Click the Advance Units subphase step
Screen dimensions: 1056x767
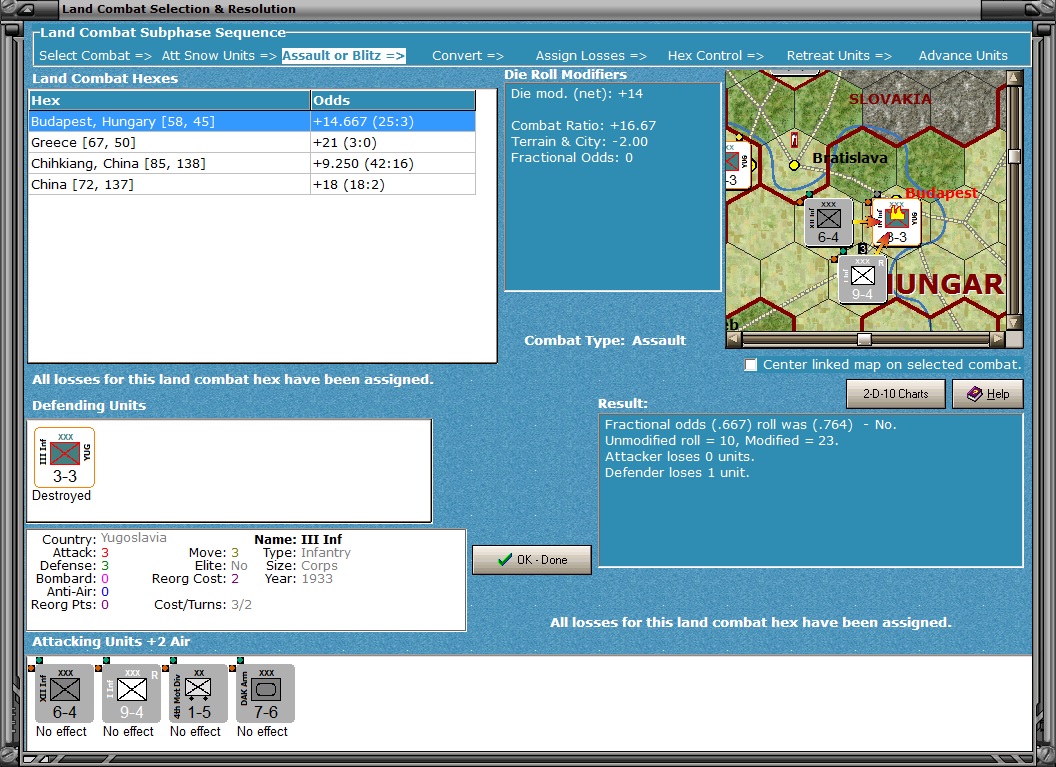[x=963, y=56]
